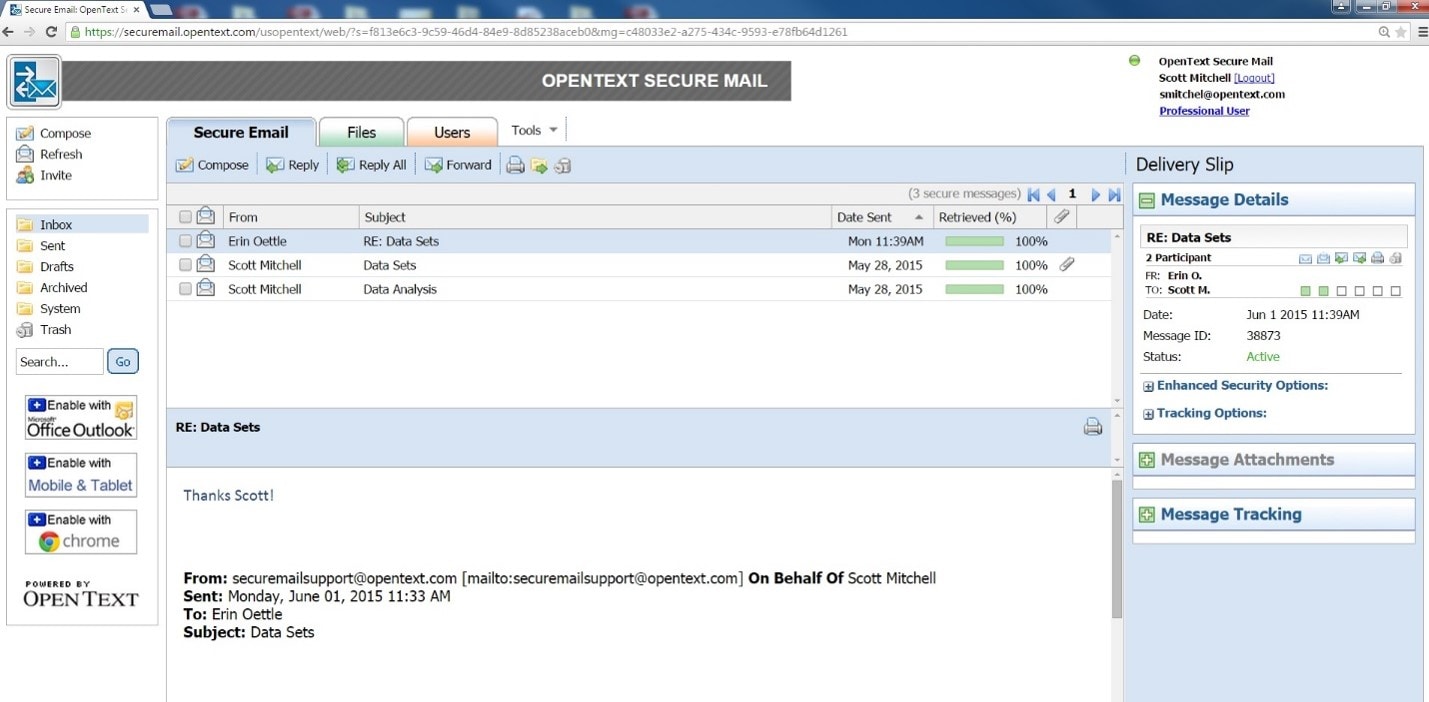
Task: Click Enable with Office Outlook button
Action: click(81, 418)
